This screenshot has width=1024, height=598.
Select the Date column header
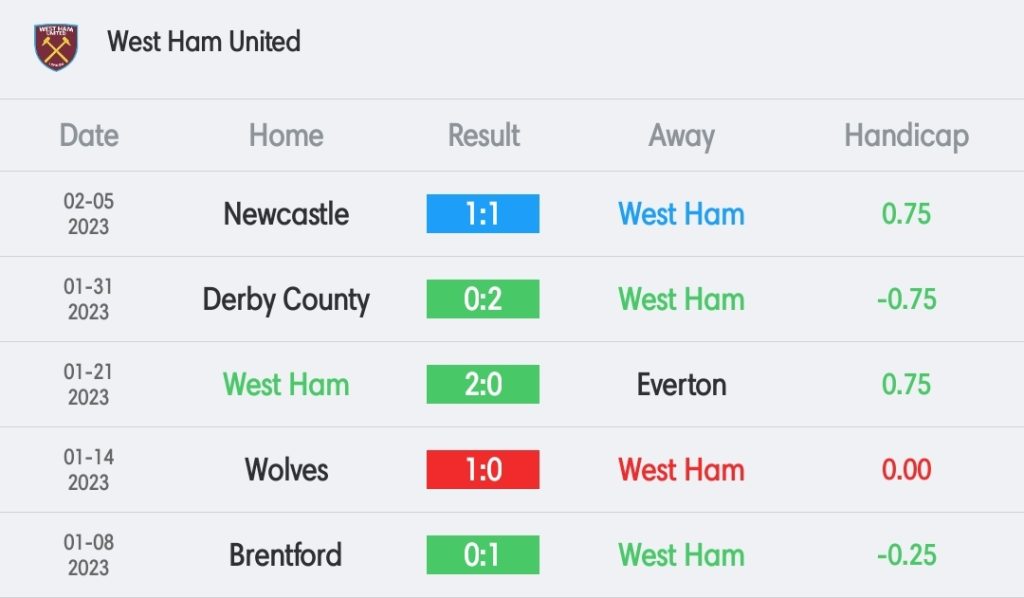click(x=89, y=135)
